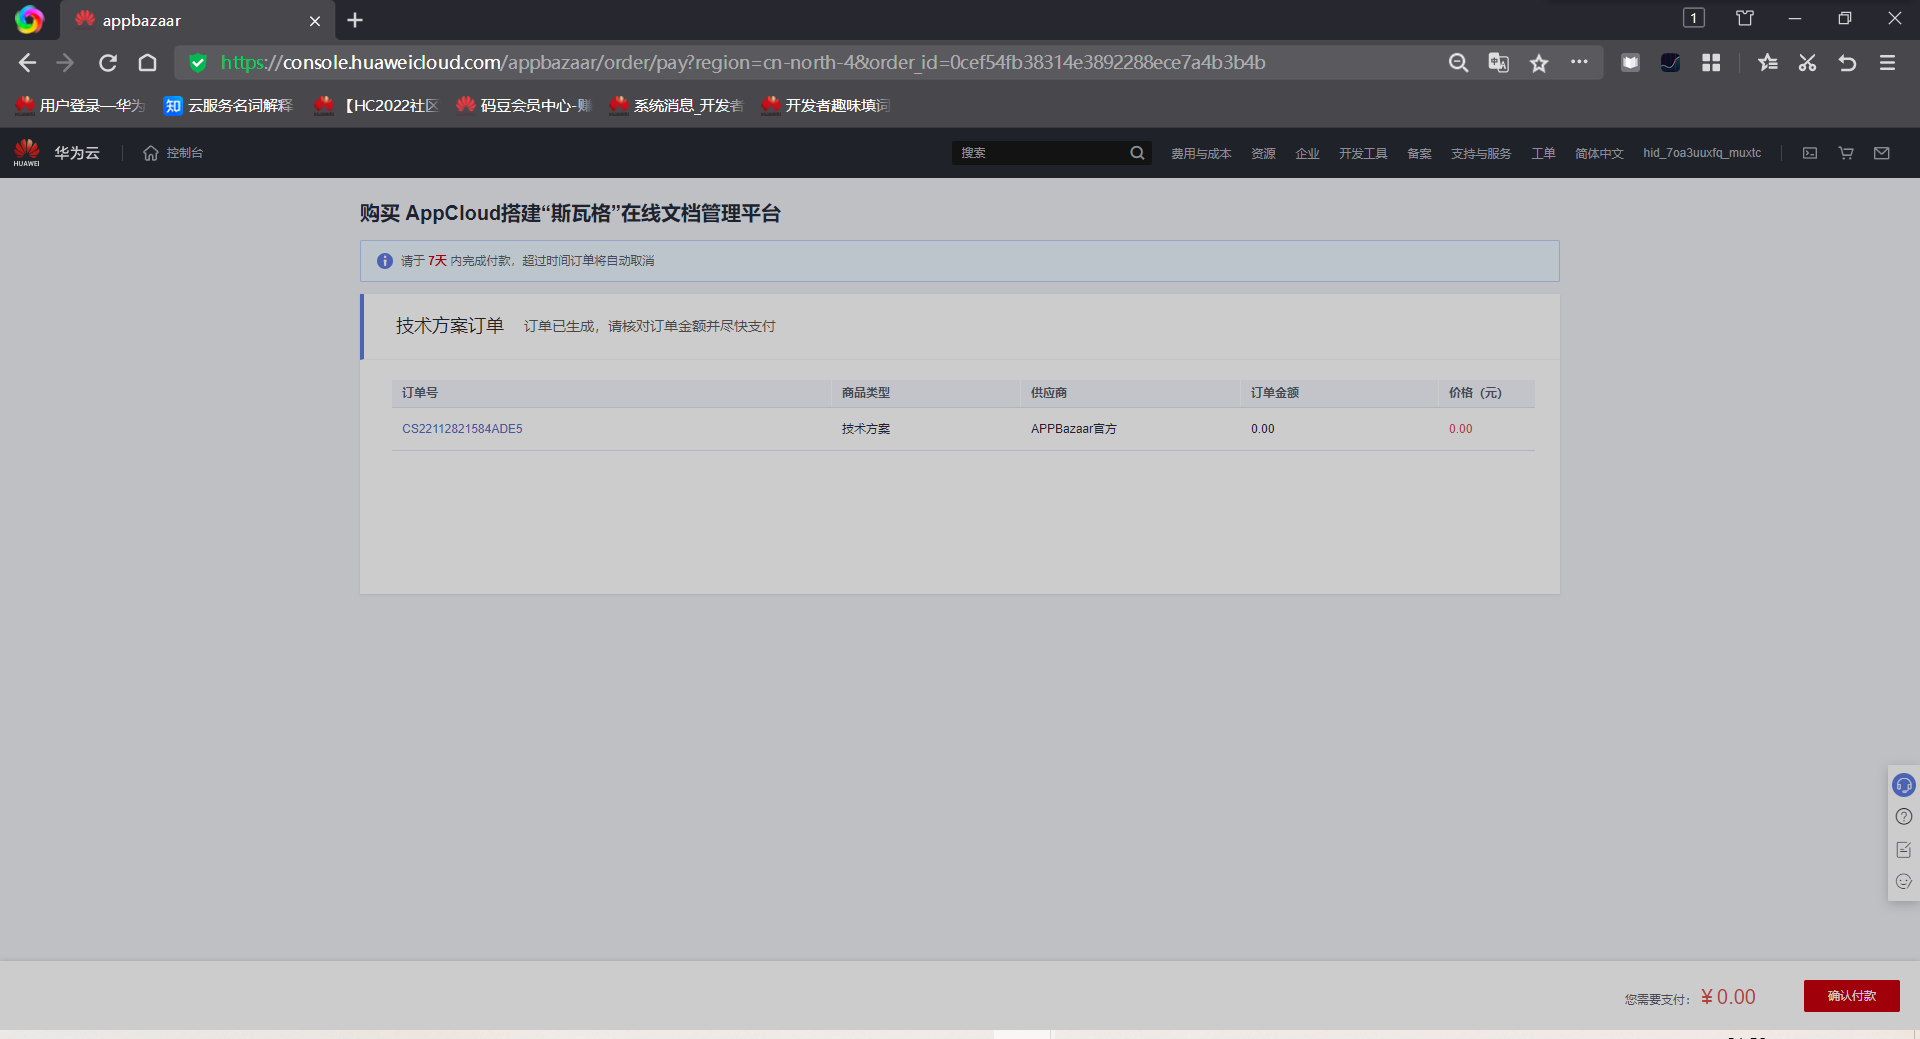Open the 支持与服务 menu
Screen dimensions: 1920x1039
click(1481, 153)
